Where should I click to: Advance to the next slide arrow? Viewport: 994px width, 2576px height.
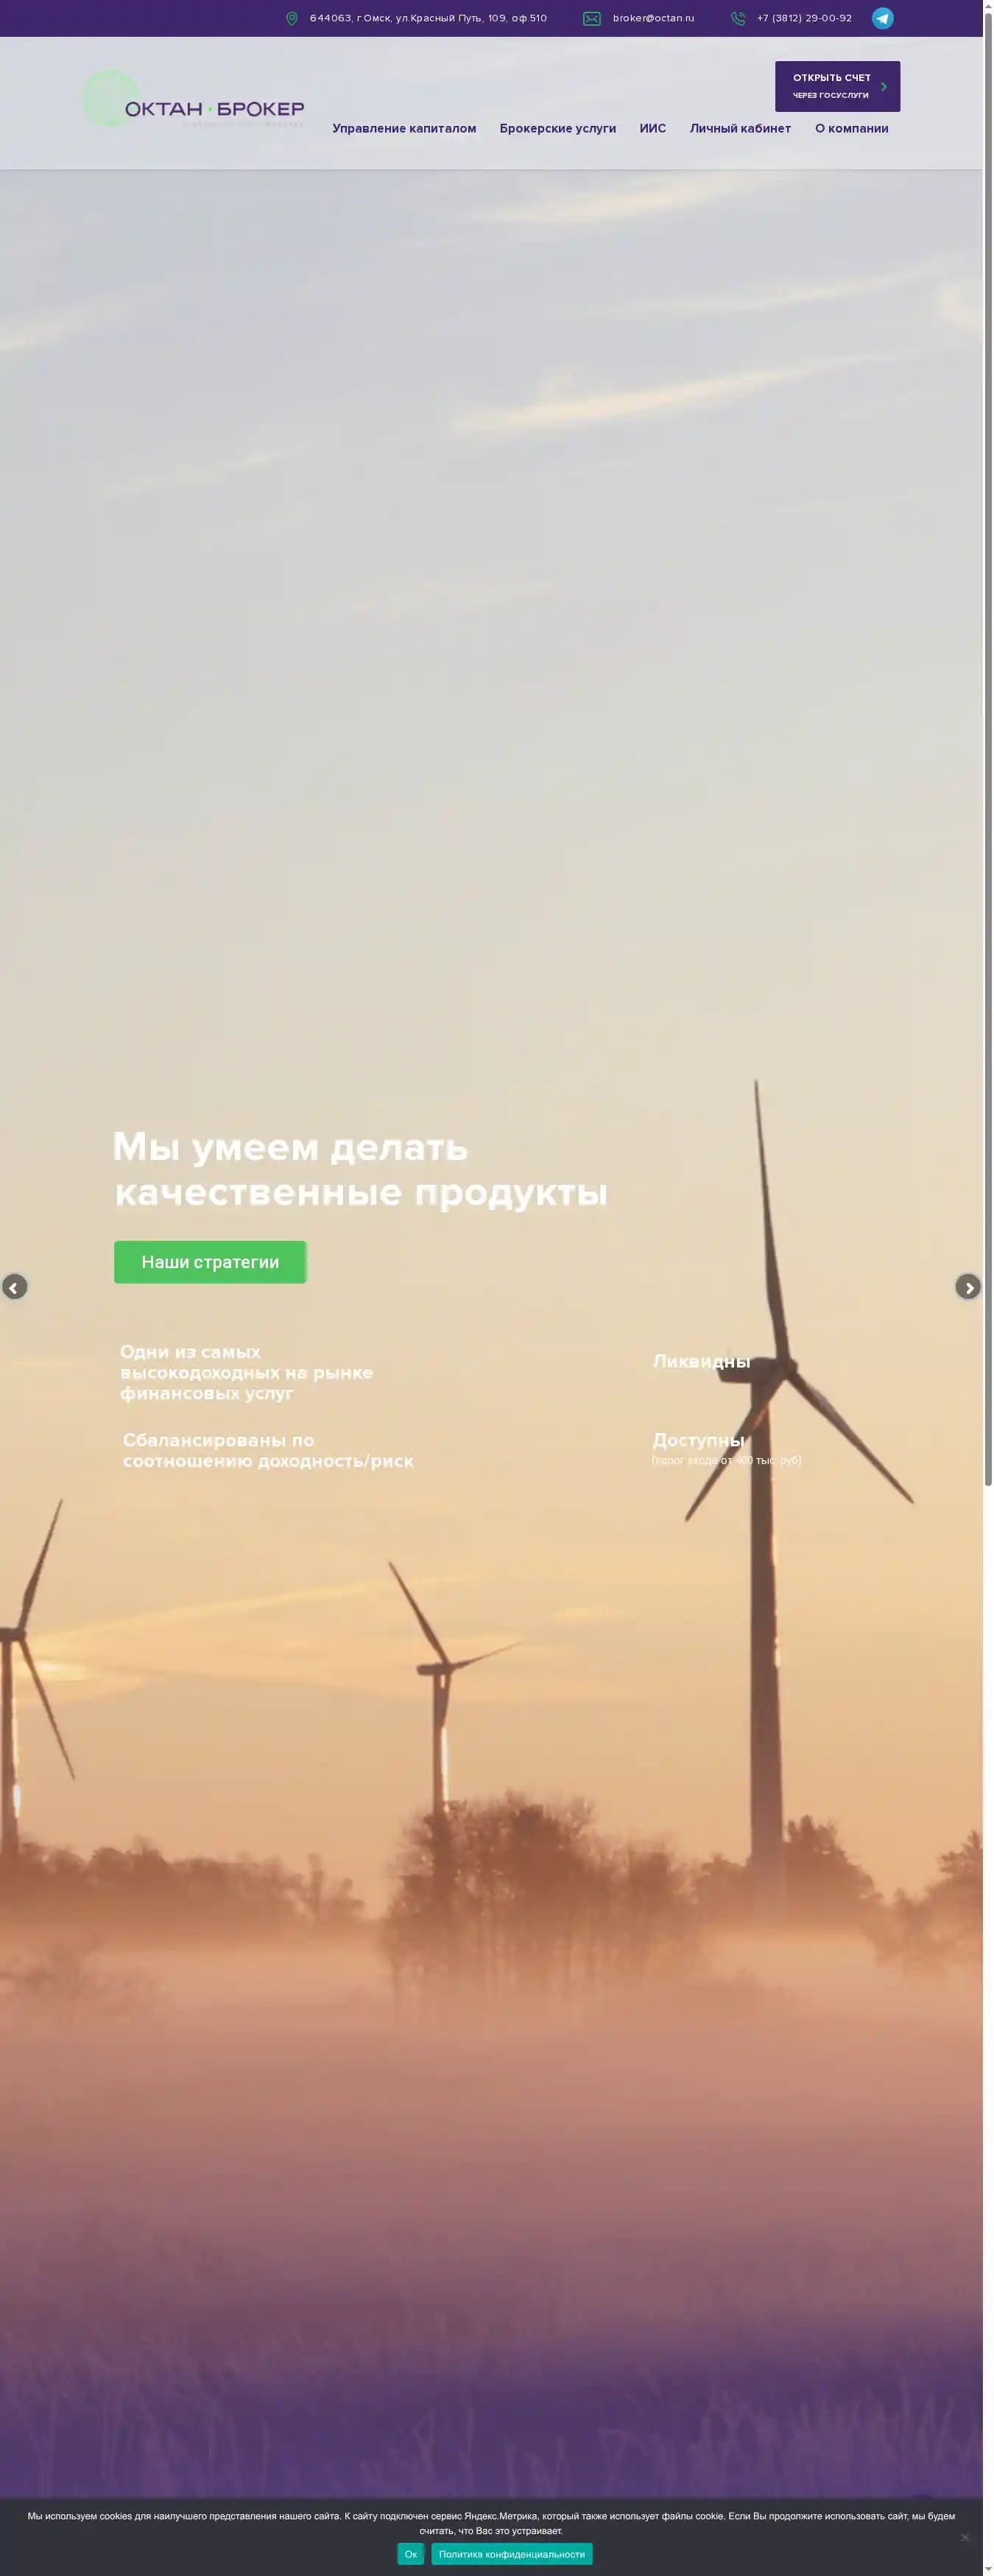967,1287
